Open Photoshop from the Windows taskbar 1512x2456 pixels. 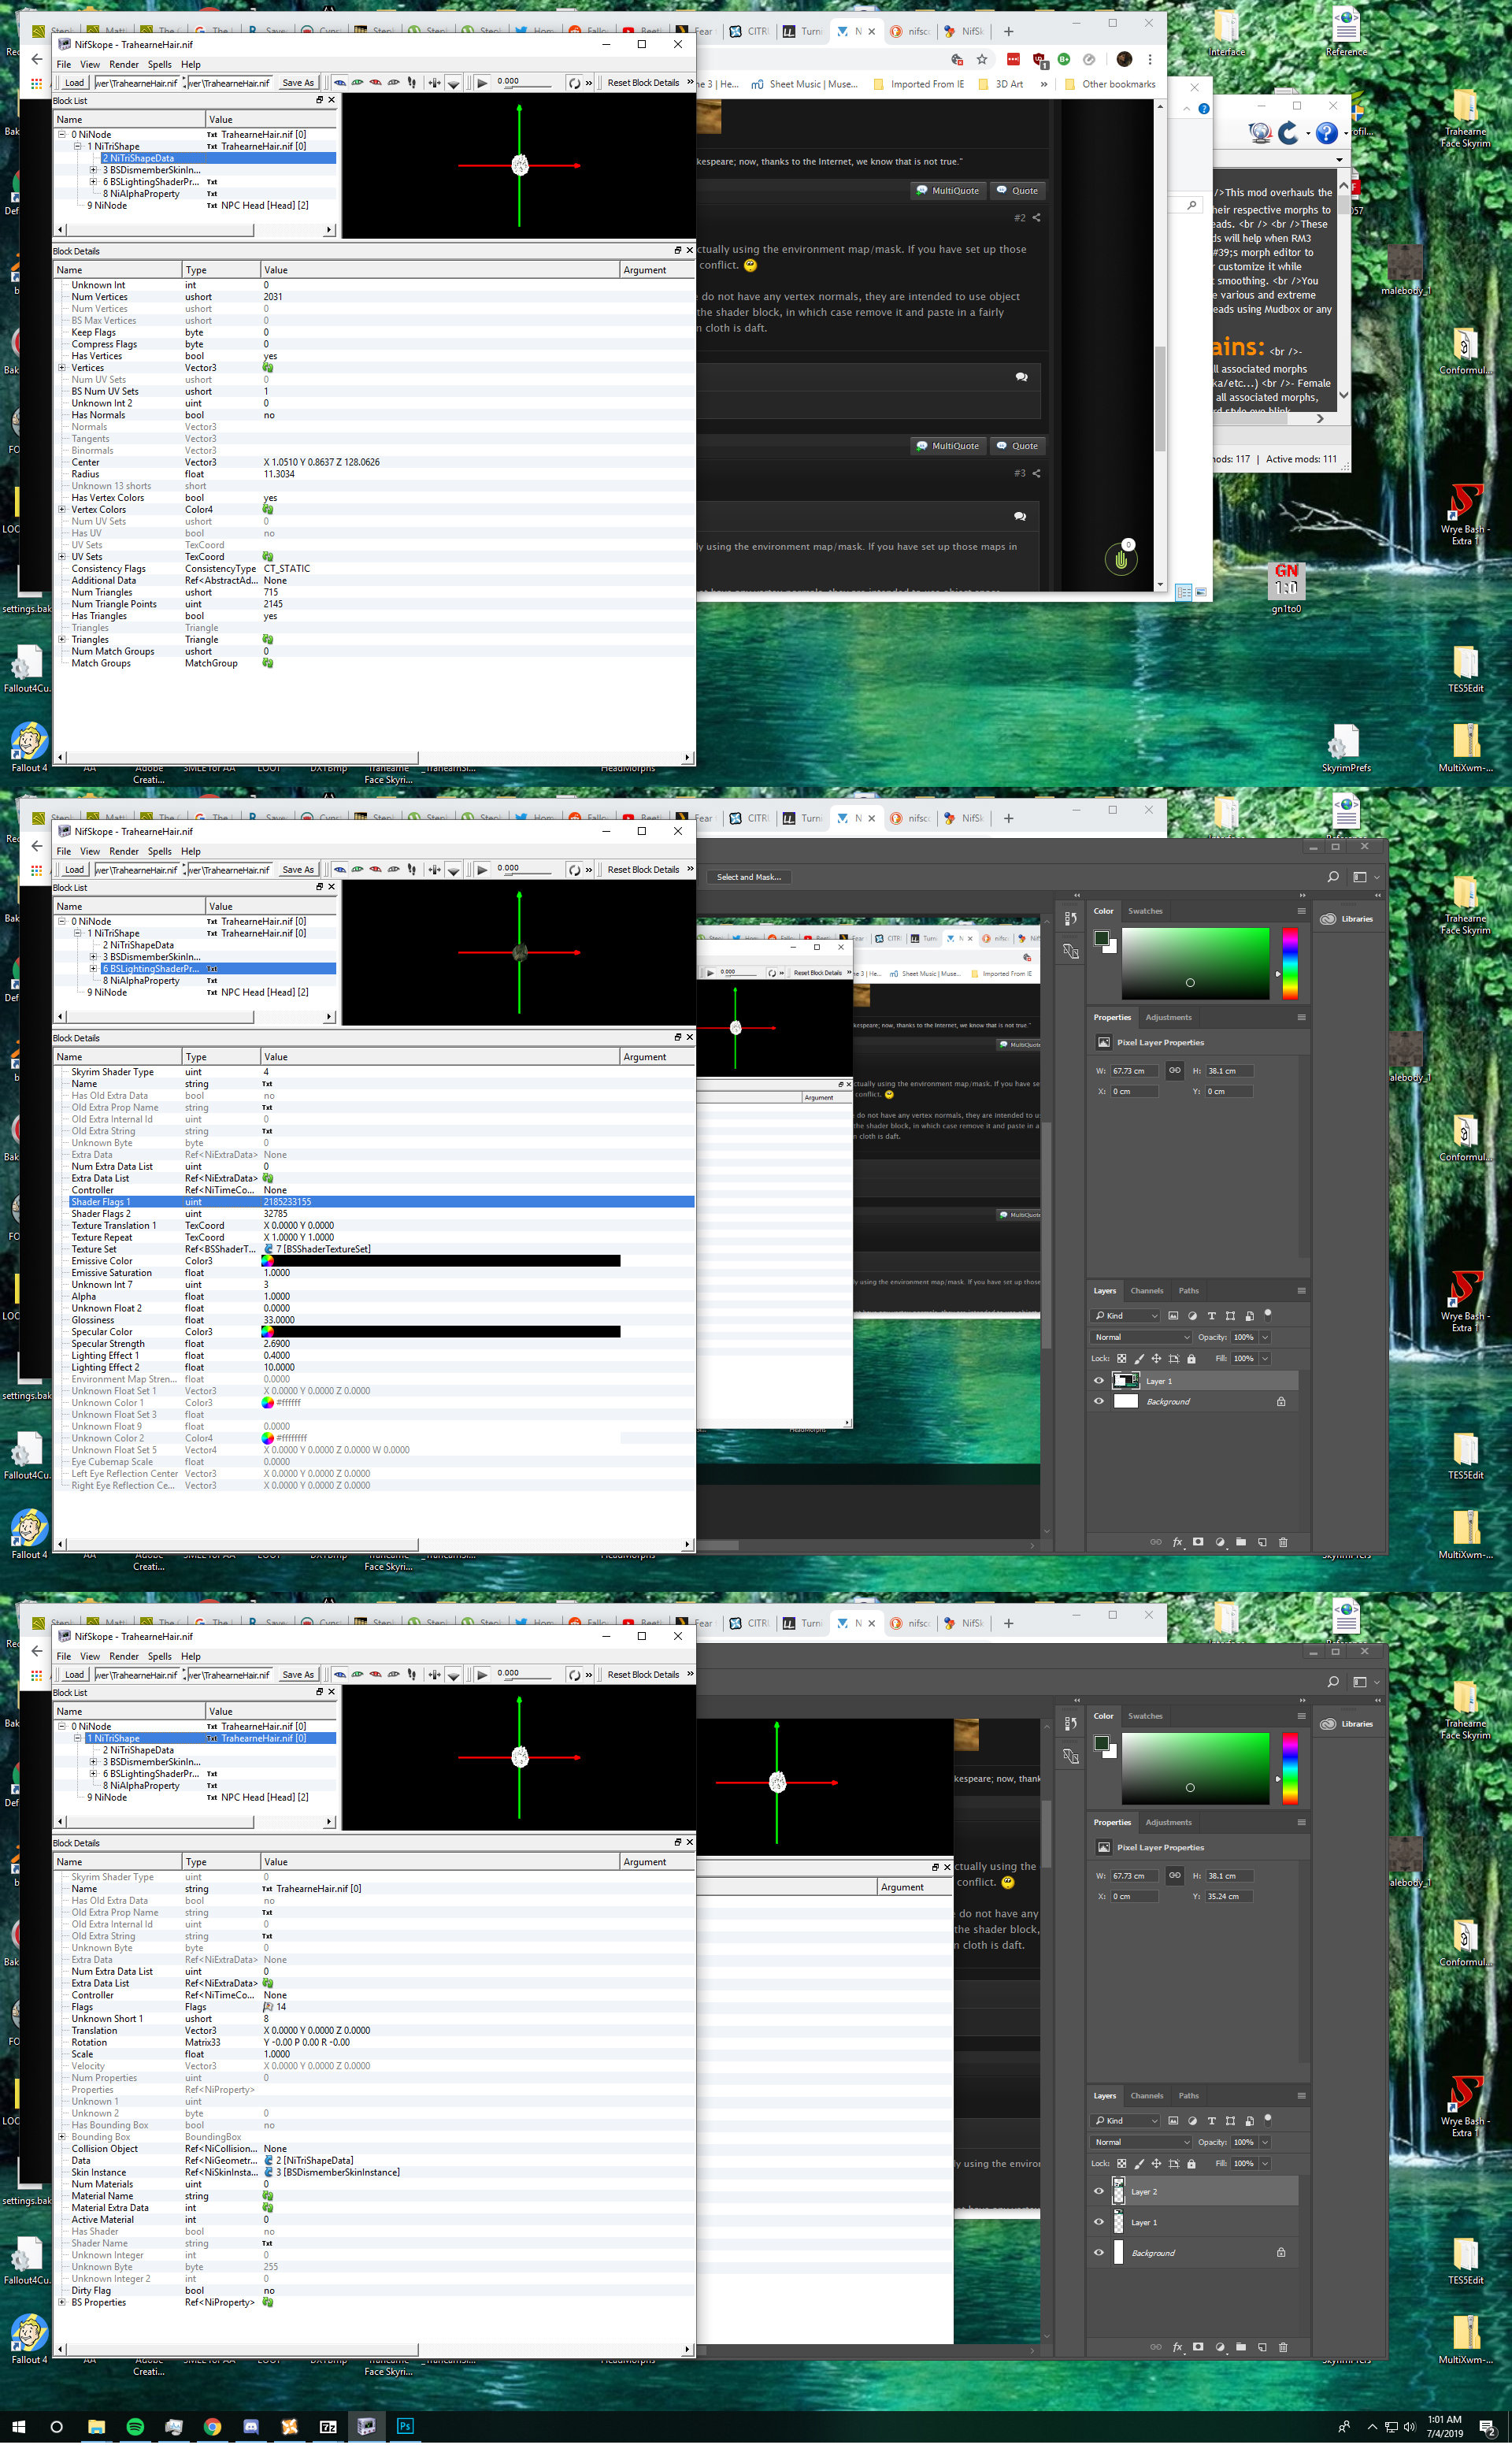coord(405,2426)
